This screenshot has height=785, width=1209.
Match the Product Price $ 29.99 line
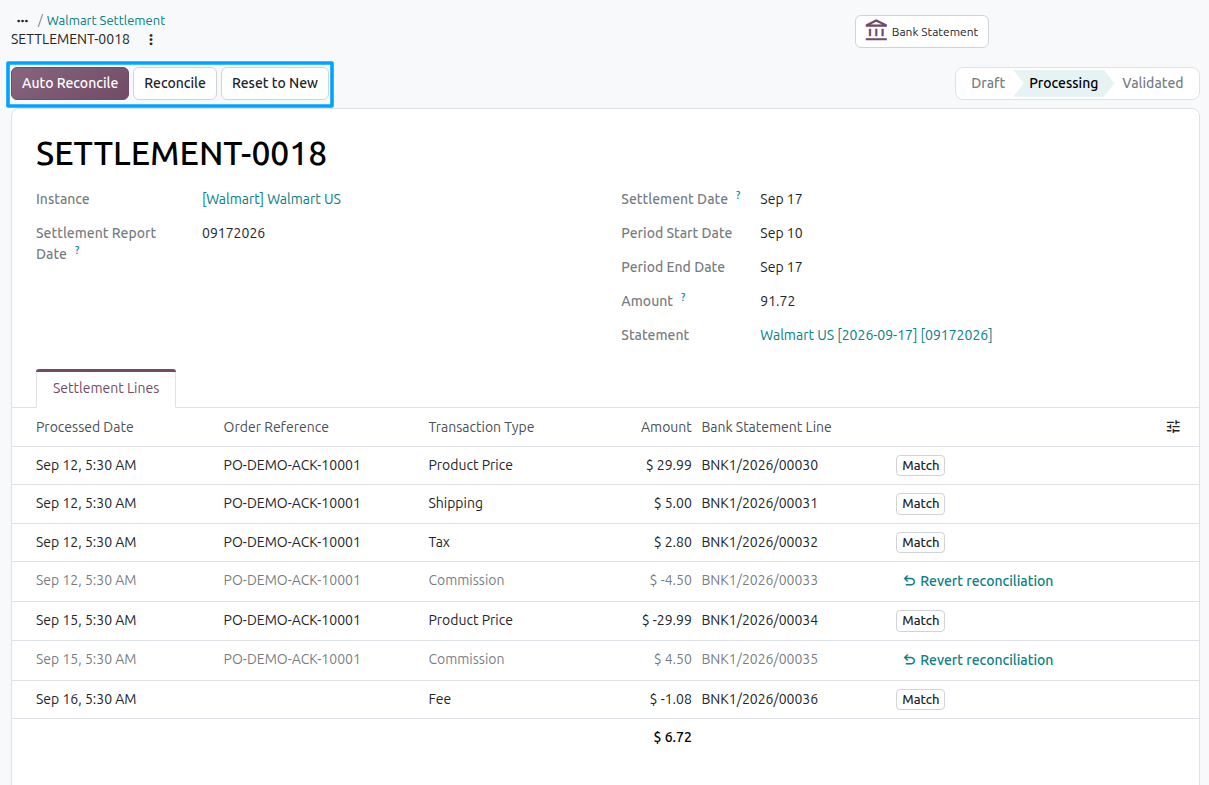pos(920,465)
